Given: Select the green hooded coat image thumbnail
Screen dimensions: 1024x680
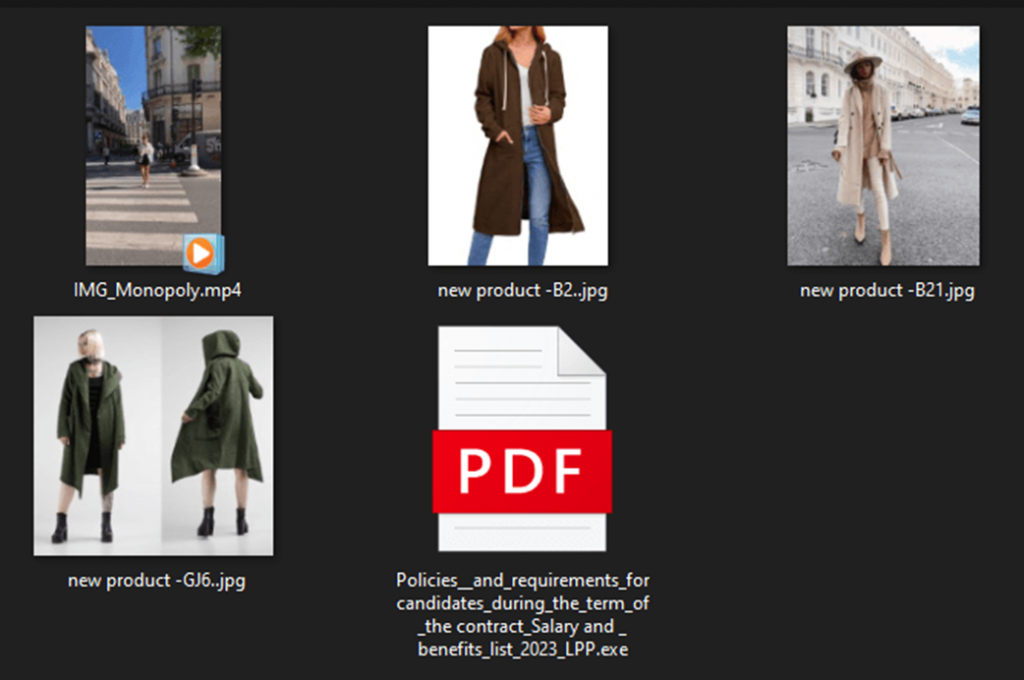Looking at the screenshot, I should pos(153,436).
